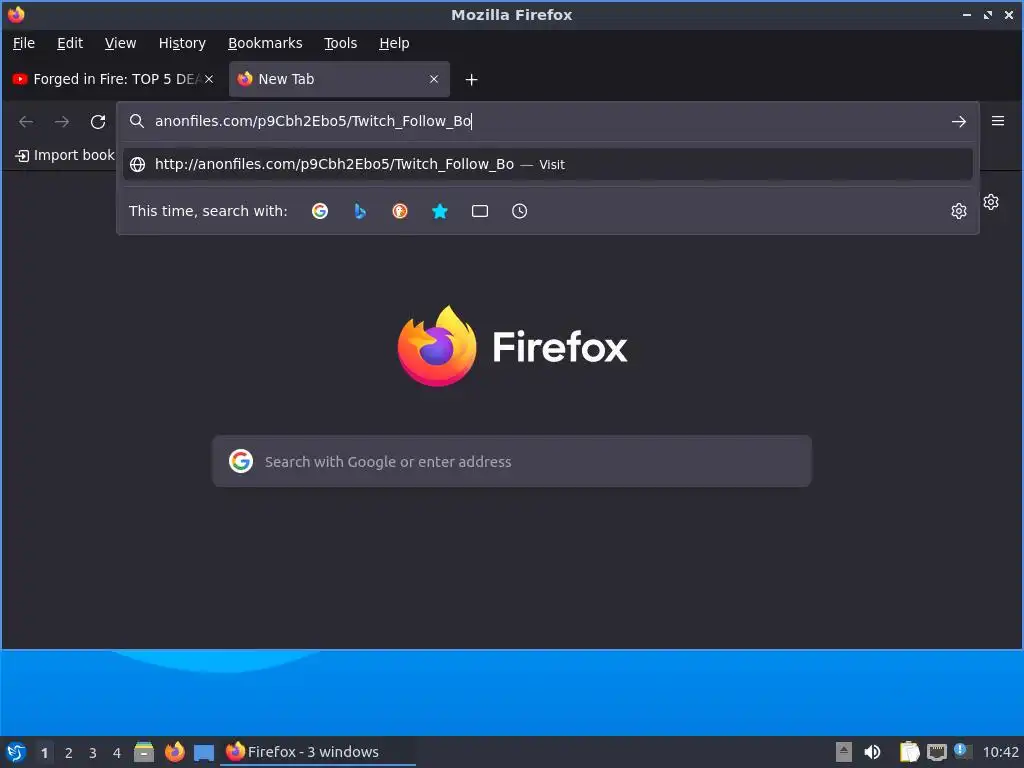Click the 10:42 clock in the taskbar
Screen dimensions: 1024x768
pyautogui.click(x=1000, y=752)
